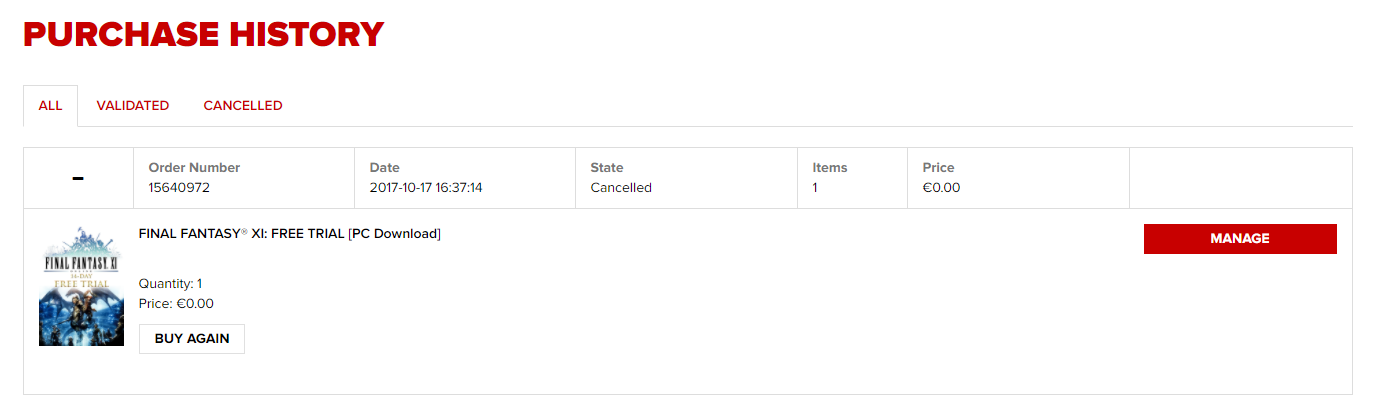Select the order date 2017-10-17 16:37:14
The width and height of the screenshot is (1377, 409).
point(426,187)
